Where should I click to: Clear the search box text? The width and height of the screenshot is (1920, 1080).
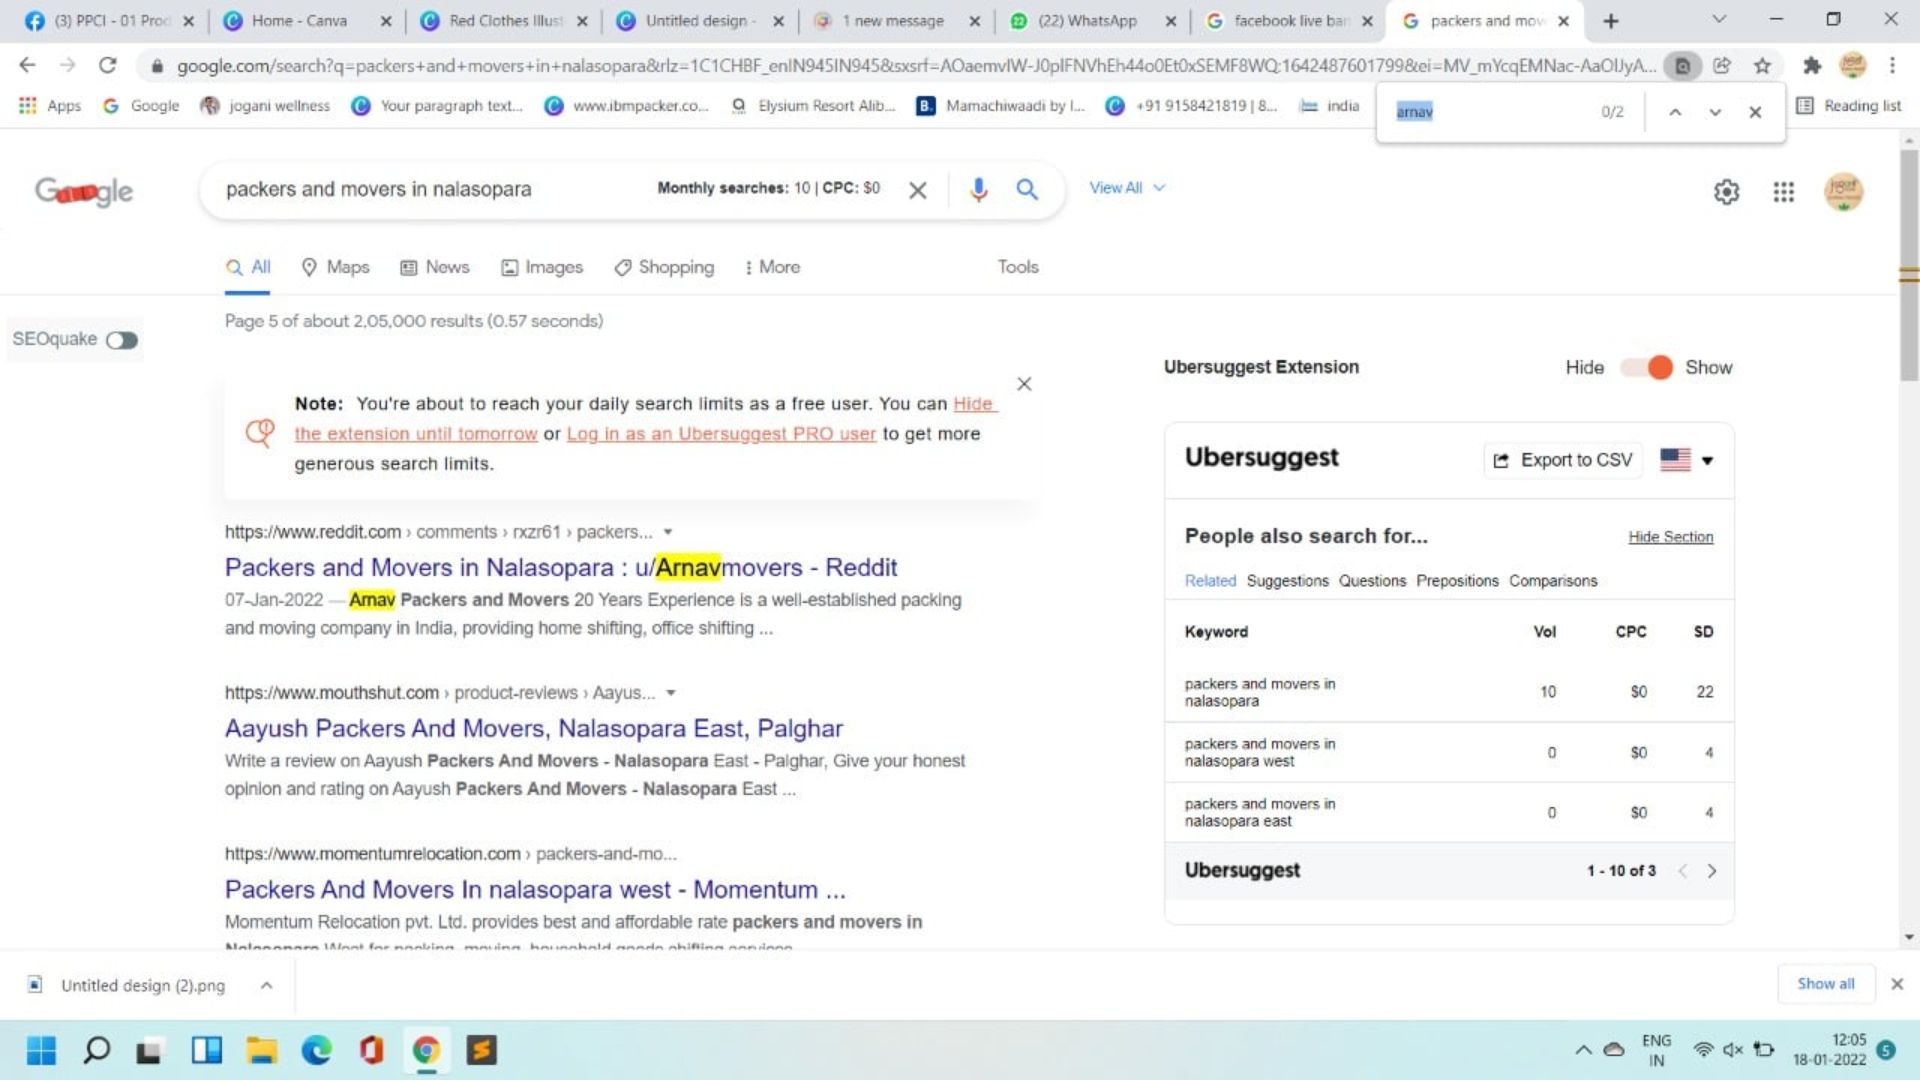coord(917,190)
